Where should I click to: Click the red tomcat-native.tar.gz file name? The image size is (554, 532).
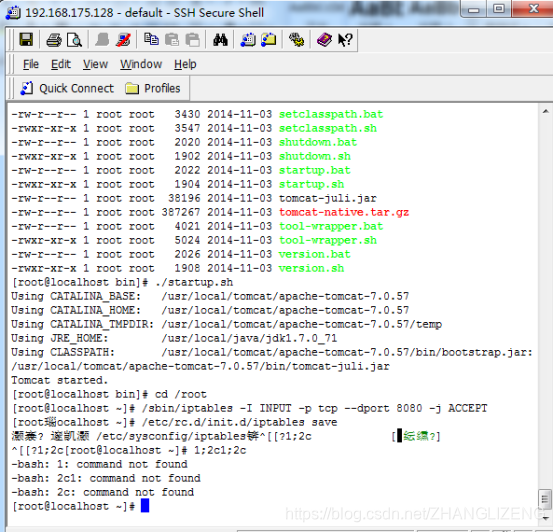click(344, 212)
